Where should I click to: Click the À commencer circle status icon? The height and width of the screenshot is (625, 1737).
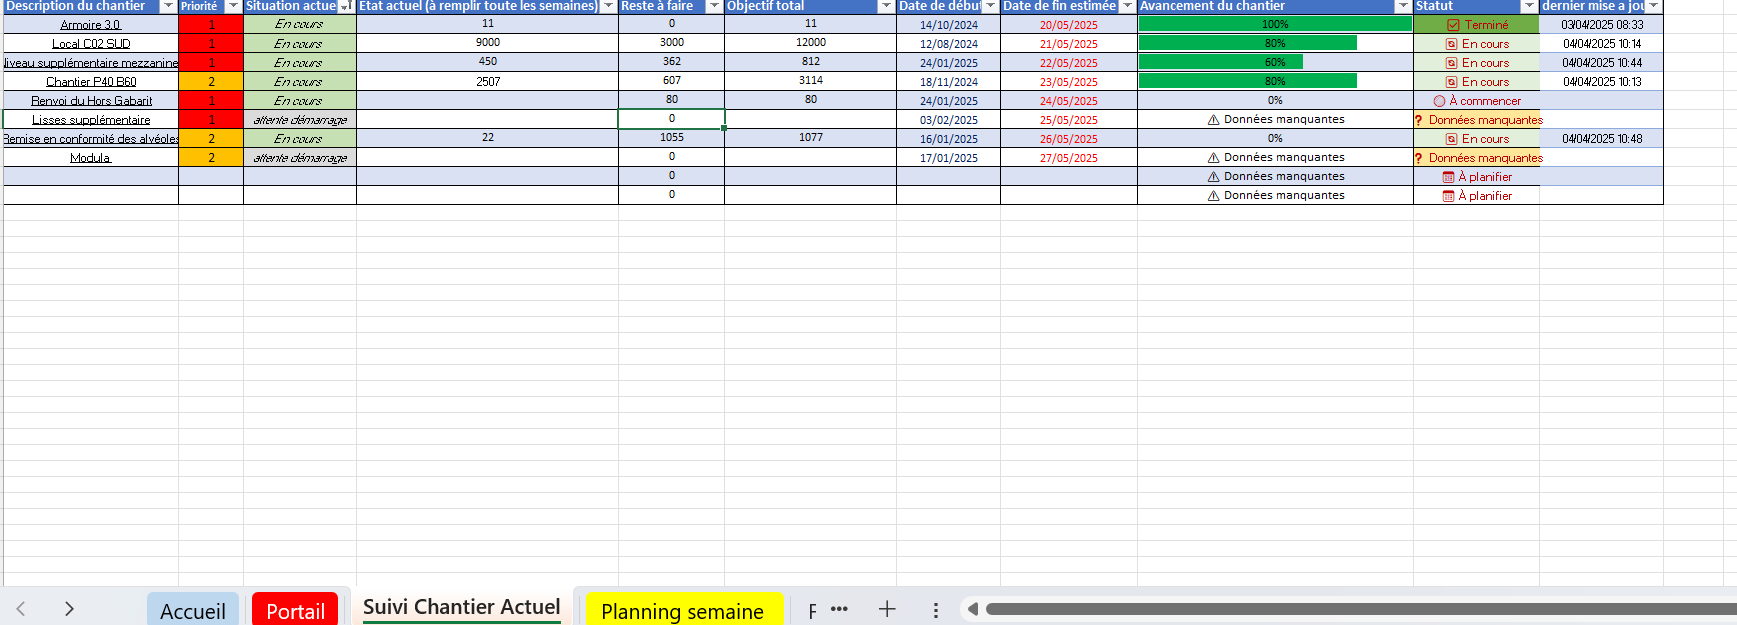pyautogui.click(x=1439, y=101)
